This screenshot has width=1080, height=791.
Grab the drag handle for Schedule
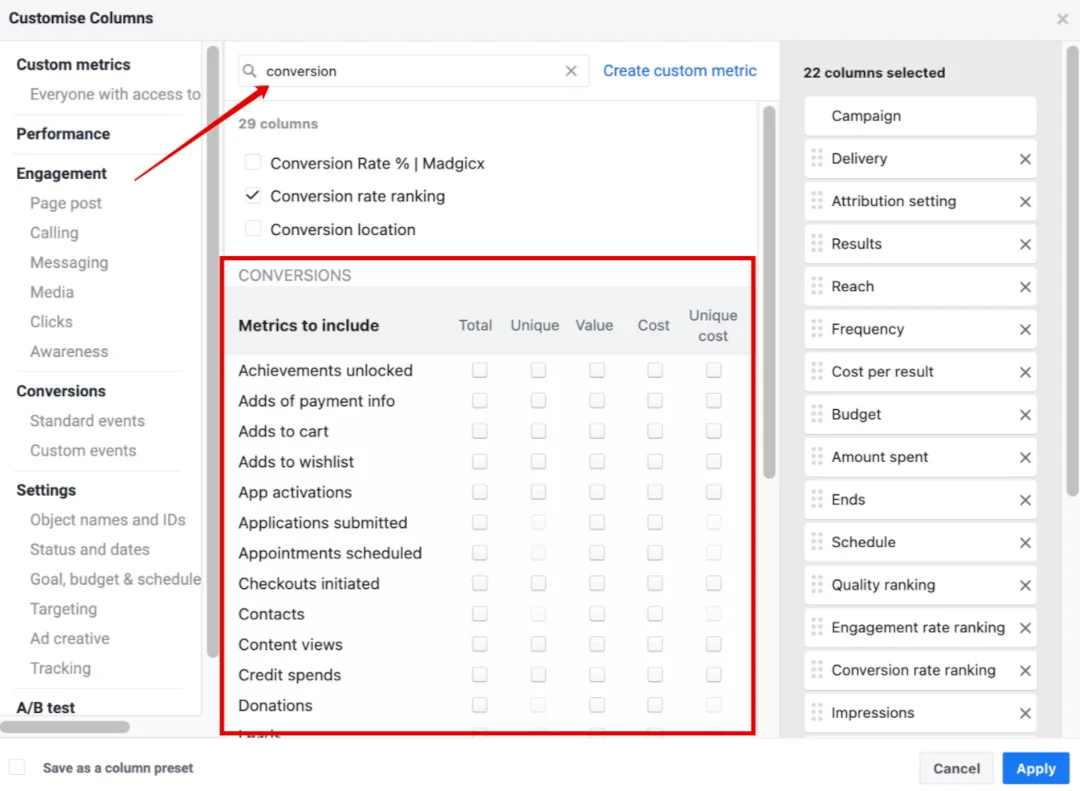click(x=817, y=542)
